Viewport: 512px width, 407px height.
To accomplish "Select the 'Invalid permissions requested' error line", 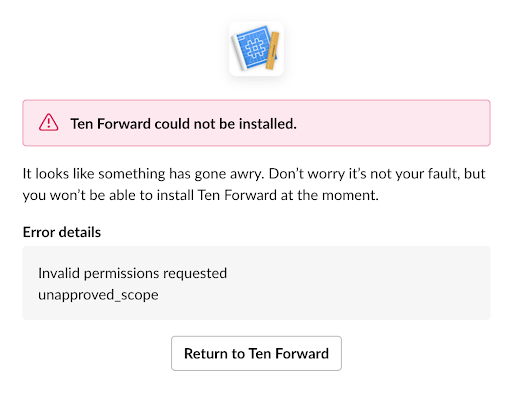I will pos(132,273).
